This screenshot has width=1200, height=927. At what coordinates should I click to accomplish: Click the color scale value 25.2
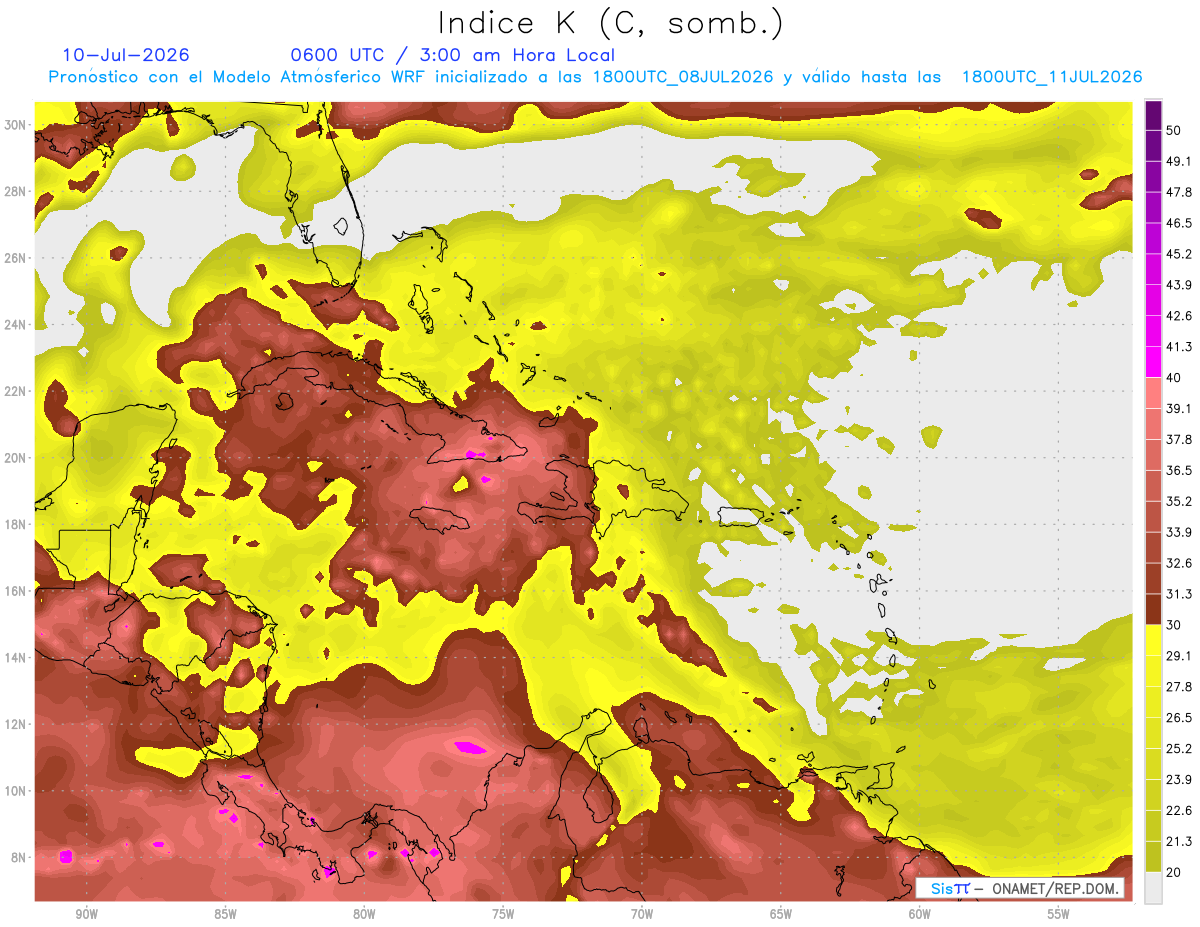point(1180,749)
